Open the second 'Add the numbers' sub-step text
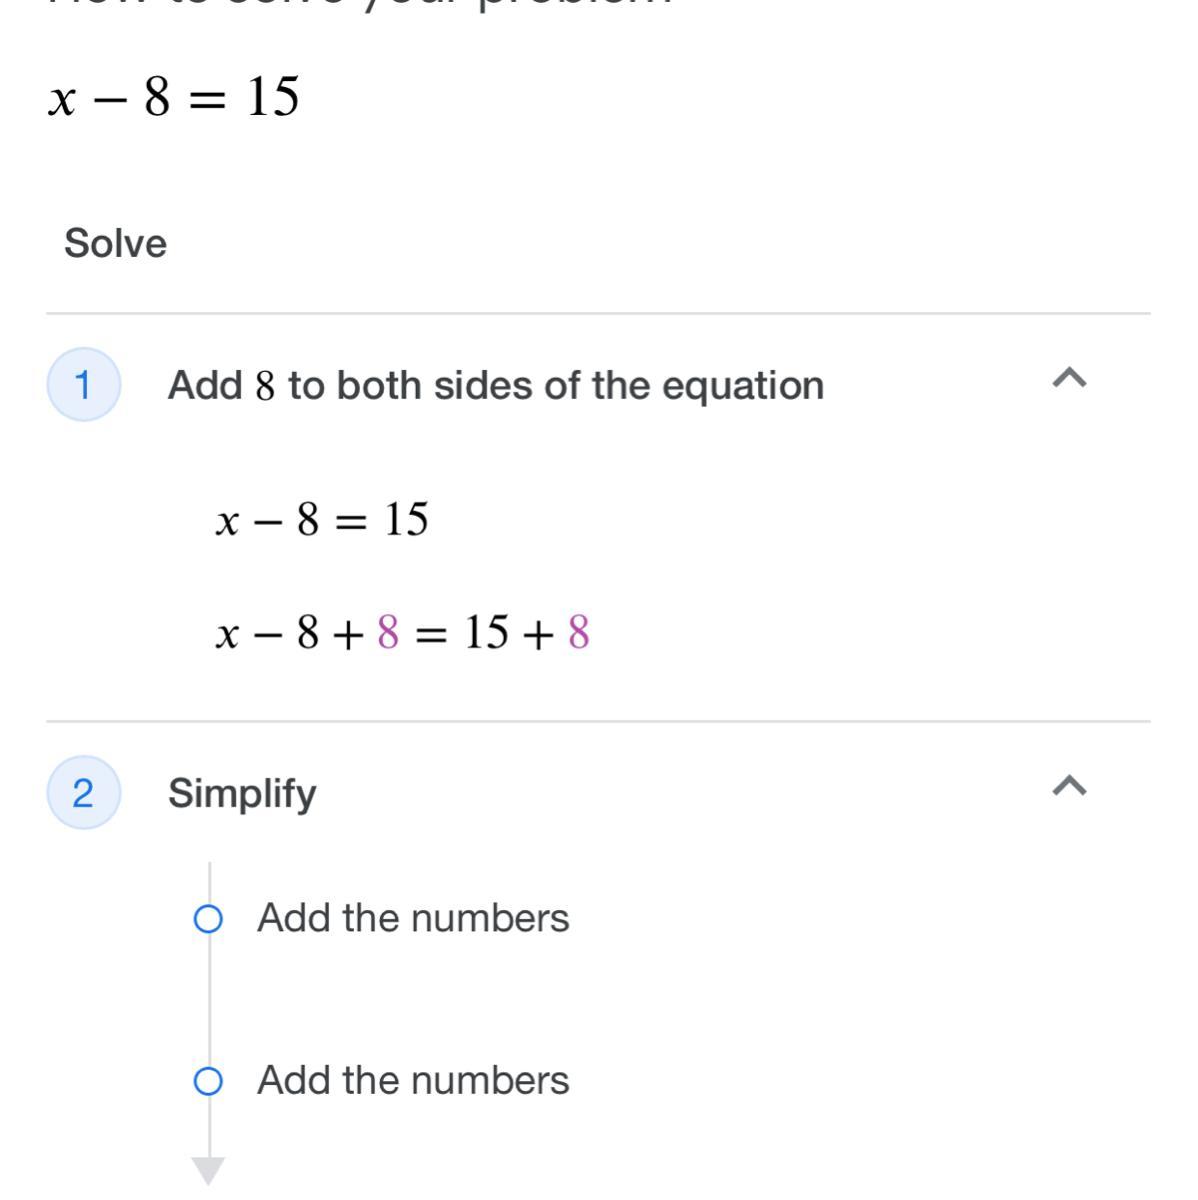The width and height of the screenshot is (1198, 1200). pyautogui.click(x=413, y=1080)
